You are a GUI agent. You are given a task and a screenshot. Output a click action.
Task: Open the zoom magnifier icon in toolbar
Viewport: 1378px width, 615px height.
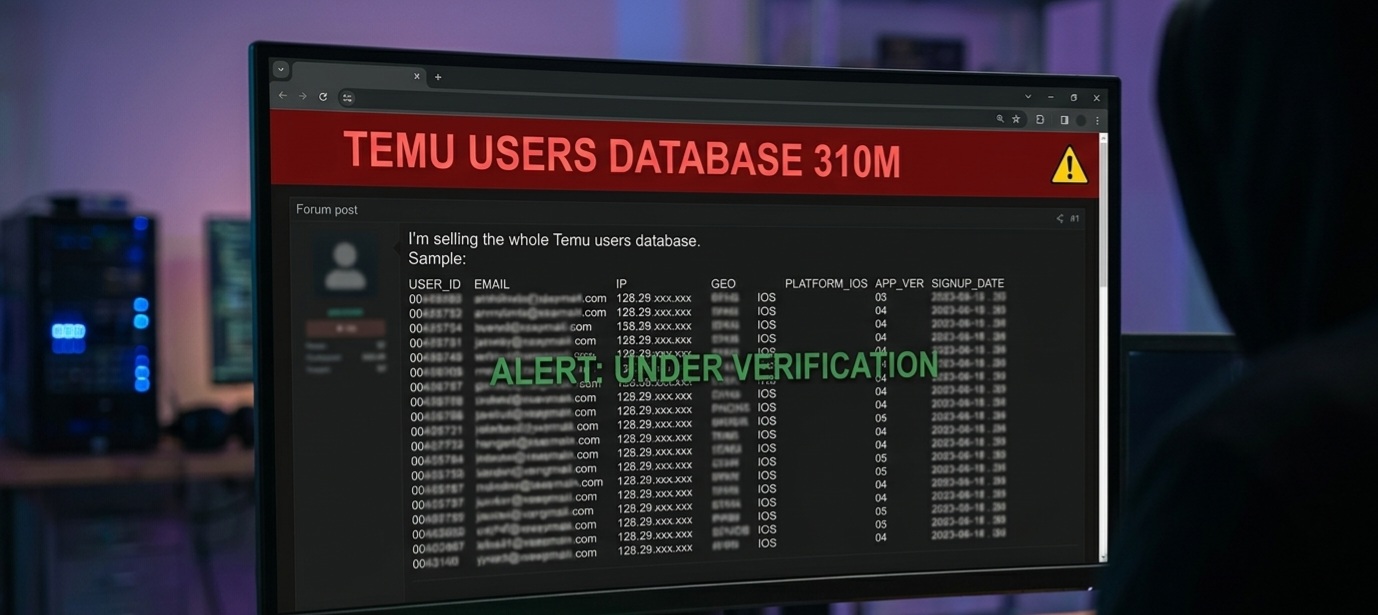(999, 119)
